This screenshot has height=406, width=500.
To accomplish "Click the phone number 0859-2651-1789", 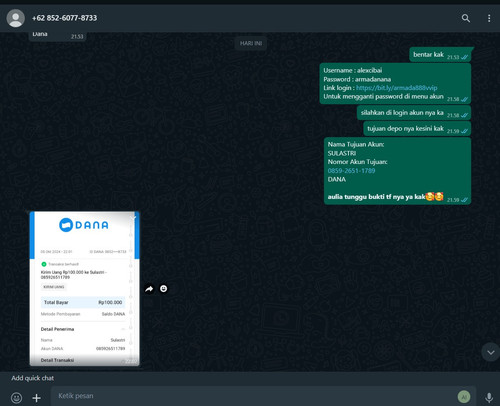I will [351, 171].
